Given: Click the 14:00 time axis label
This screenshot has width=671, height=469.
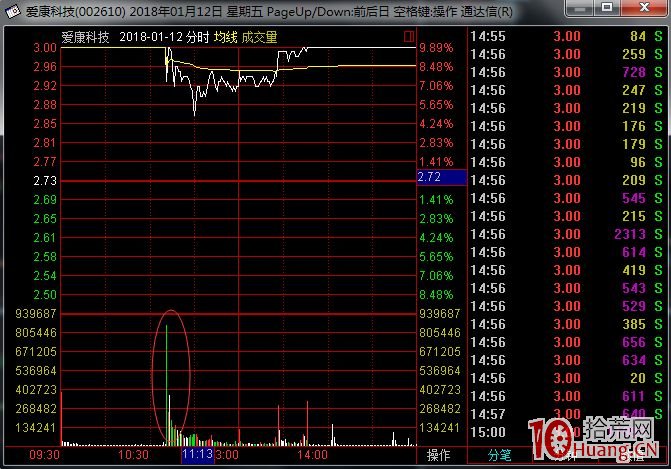Looking at the screenshot, I should click(312, 454).
